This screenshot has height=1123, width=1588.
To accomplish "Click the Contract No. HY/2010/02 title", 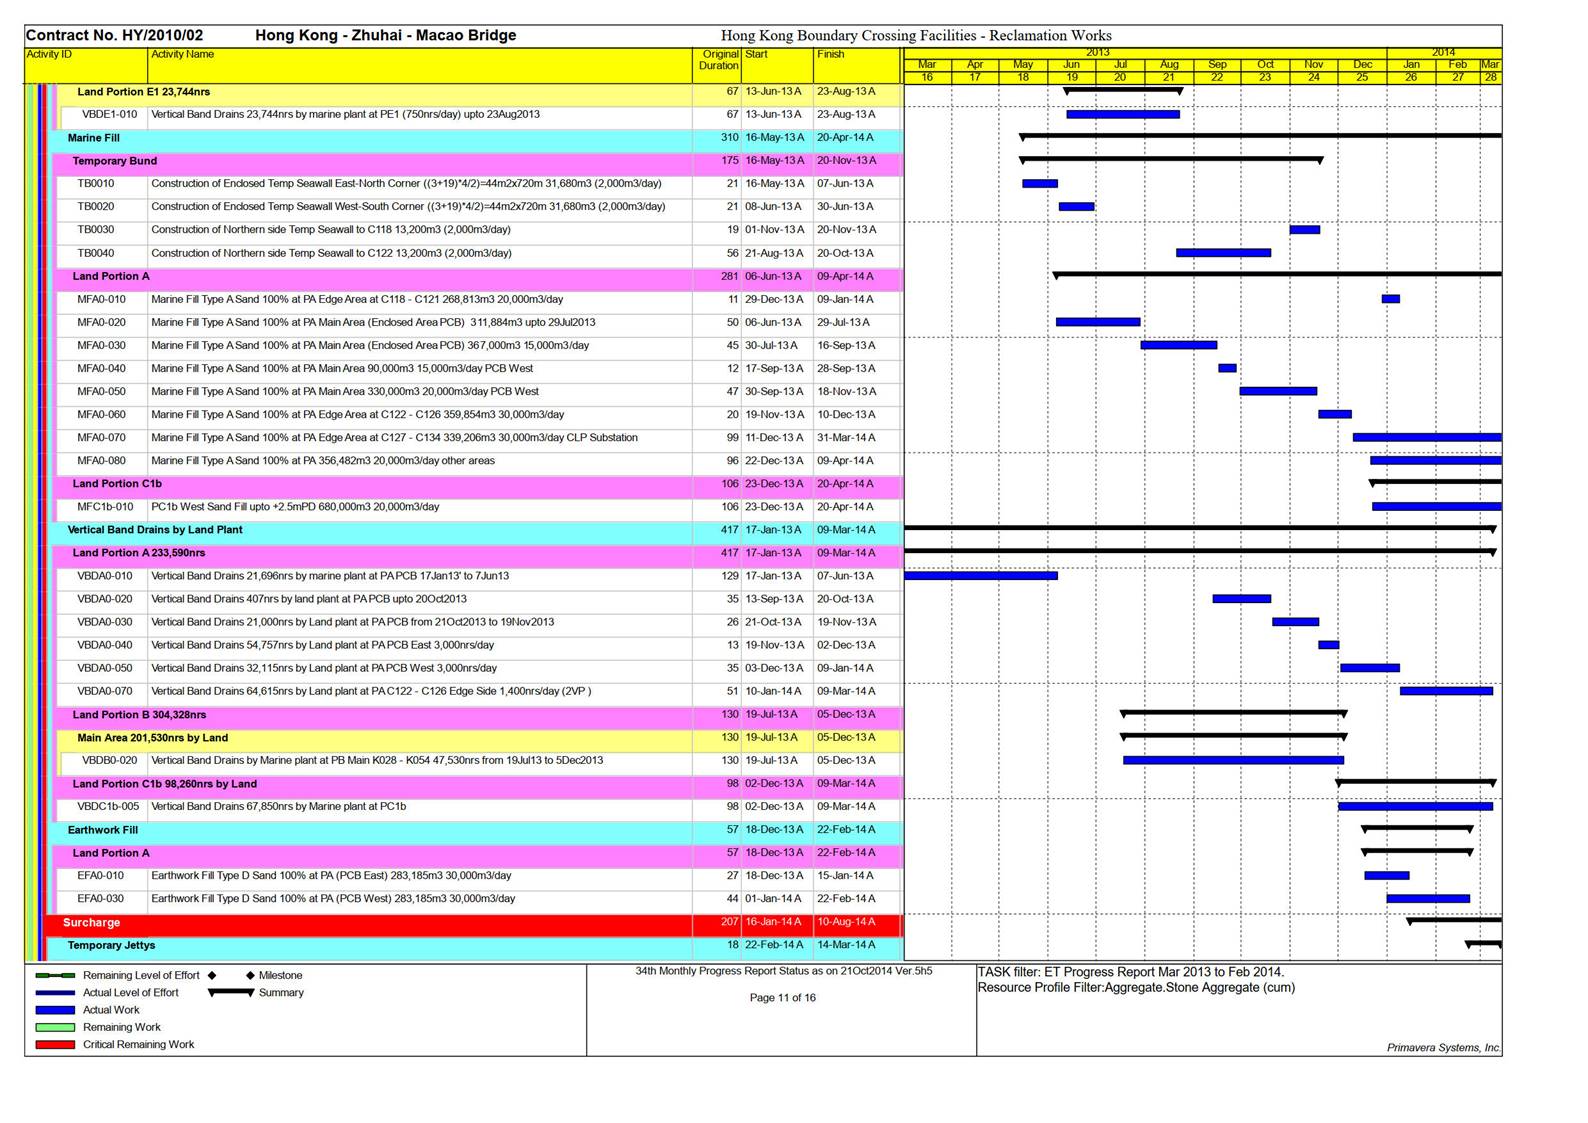I will [x=115, y=35].
